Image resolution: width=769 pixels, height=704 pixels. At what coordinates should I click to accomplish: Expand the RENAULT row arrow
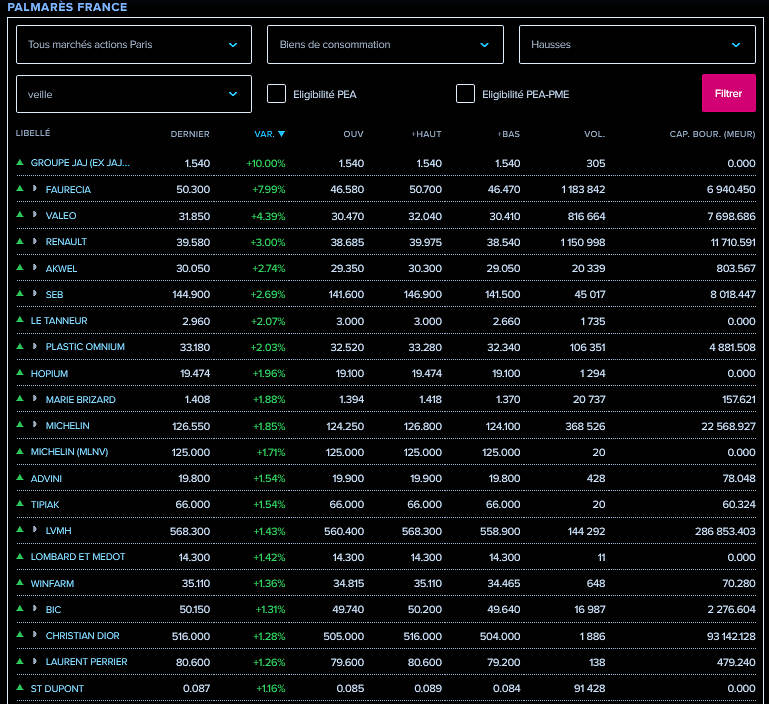[34, 241]
